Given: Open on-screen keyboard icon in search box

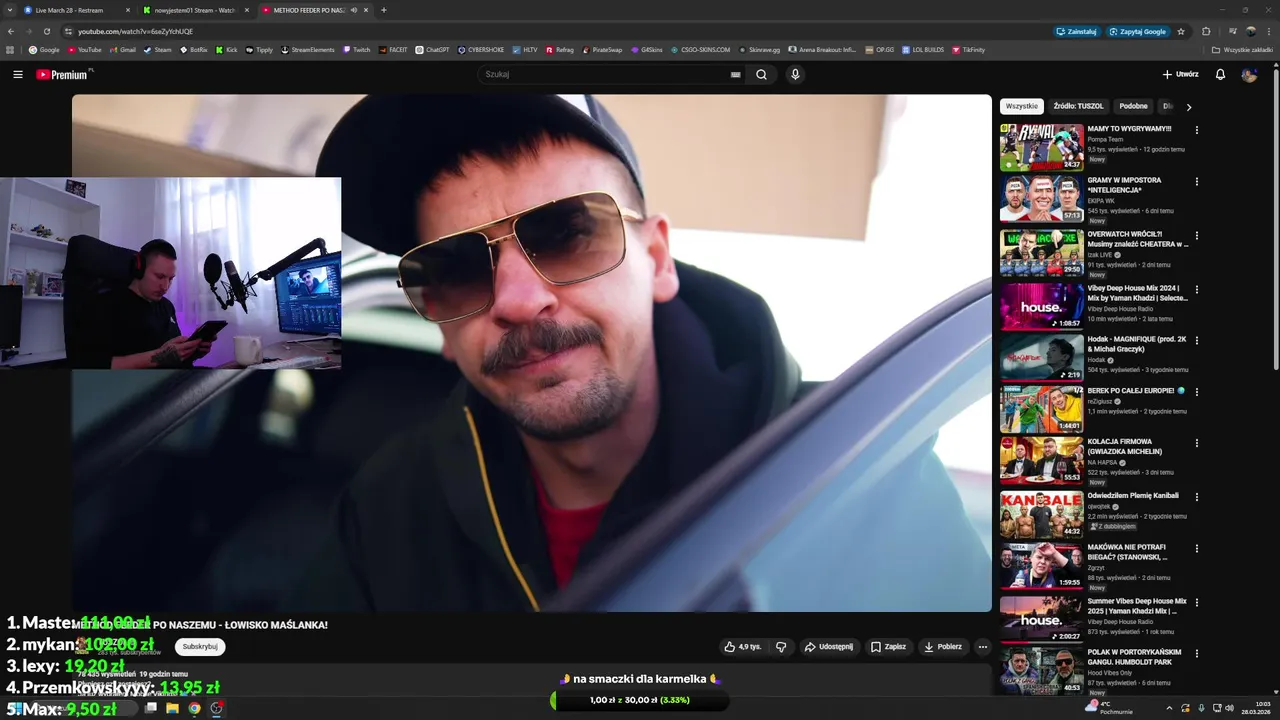Looking at the screenshot, I should coord(735,74).
